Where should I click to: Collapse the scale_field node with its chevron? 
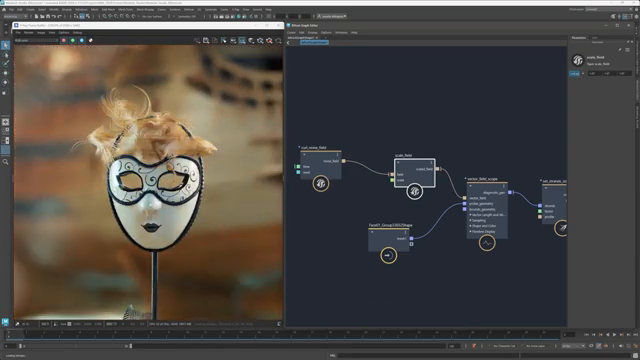tap(398, 163)
